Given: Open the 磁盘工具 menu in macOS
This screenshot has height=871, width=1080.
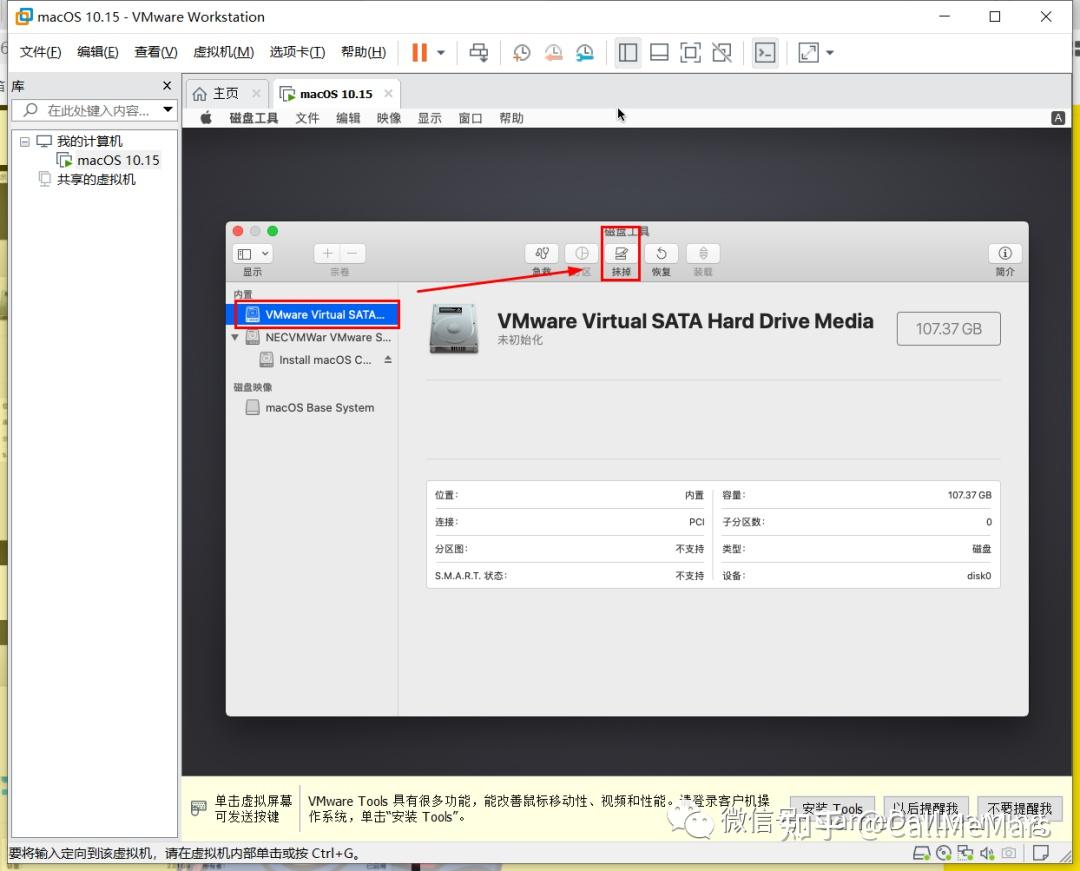Looking at the screenshot, I should click(x=253, y=118).
